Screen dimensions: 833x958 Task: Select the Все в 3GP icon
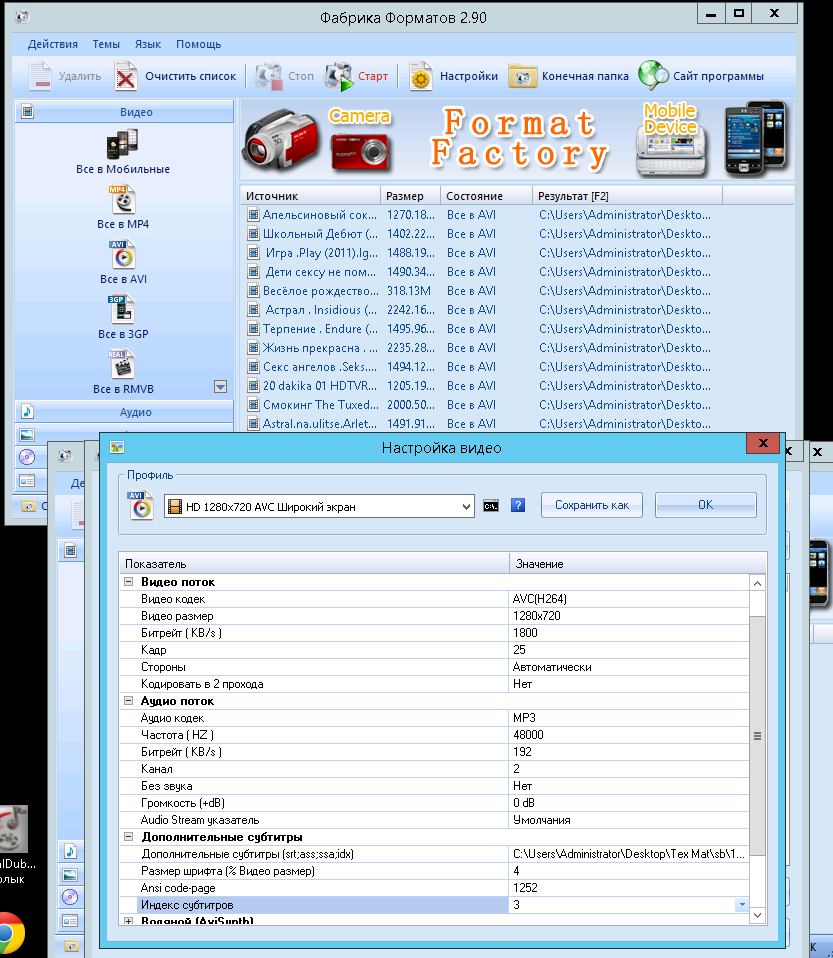pyautogui.click(x=122, y=310)
